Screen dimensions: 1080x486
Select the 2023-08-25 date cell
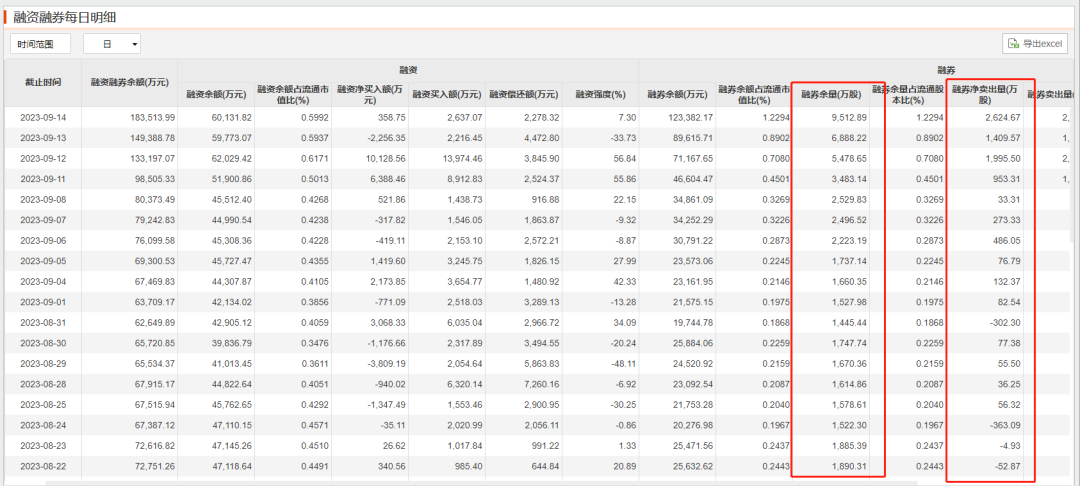(x=43, y=405)
